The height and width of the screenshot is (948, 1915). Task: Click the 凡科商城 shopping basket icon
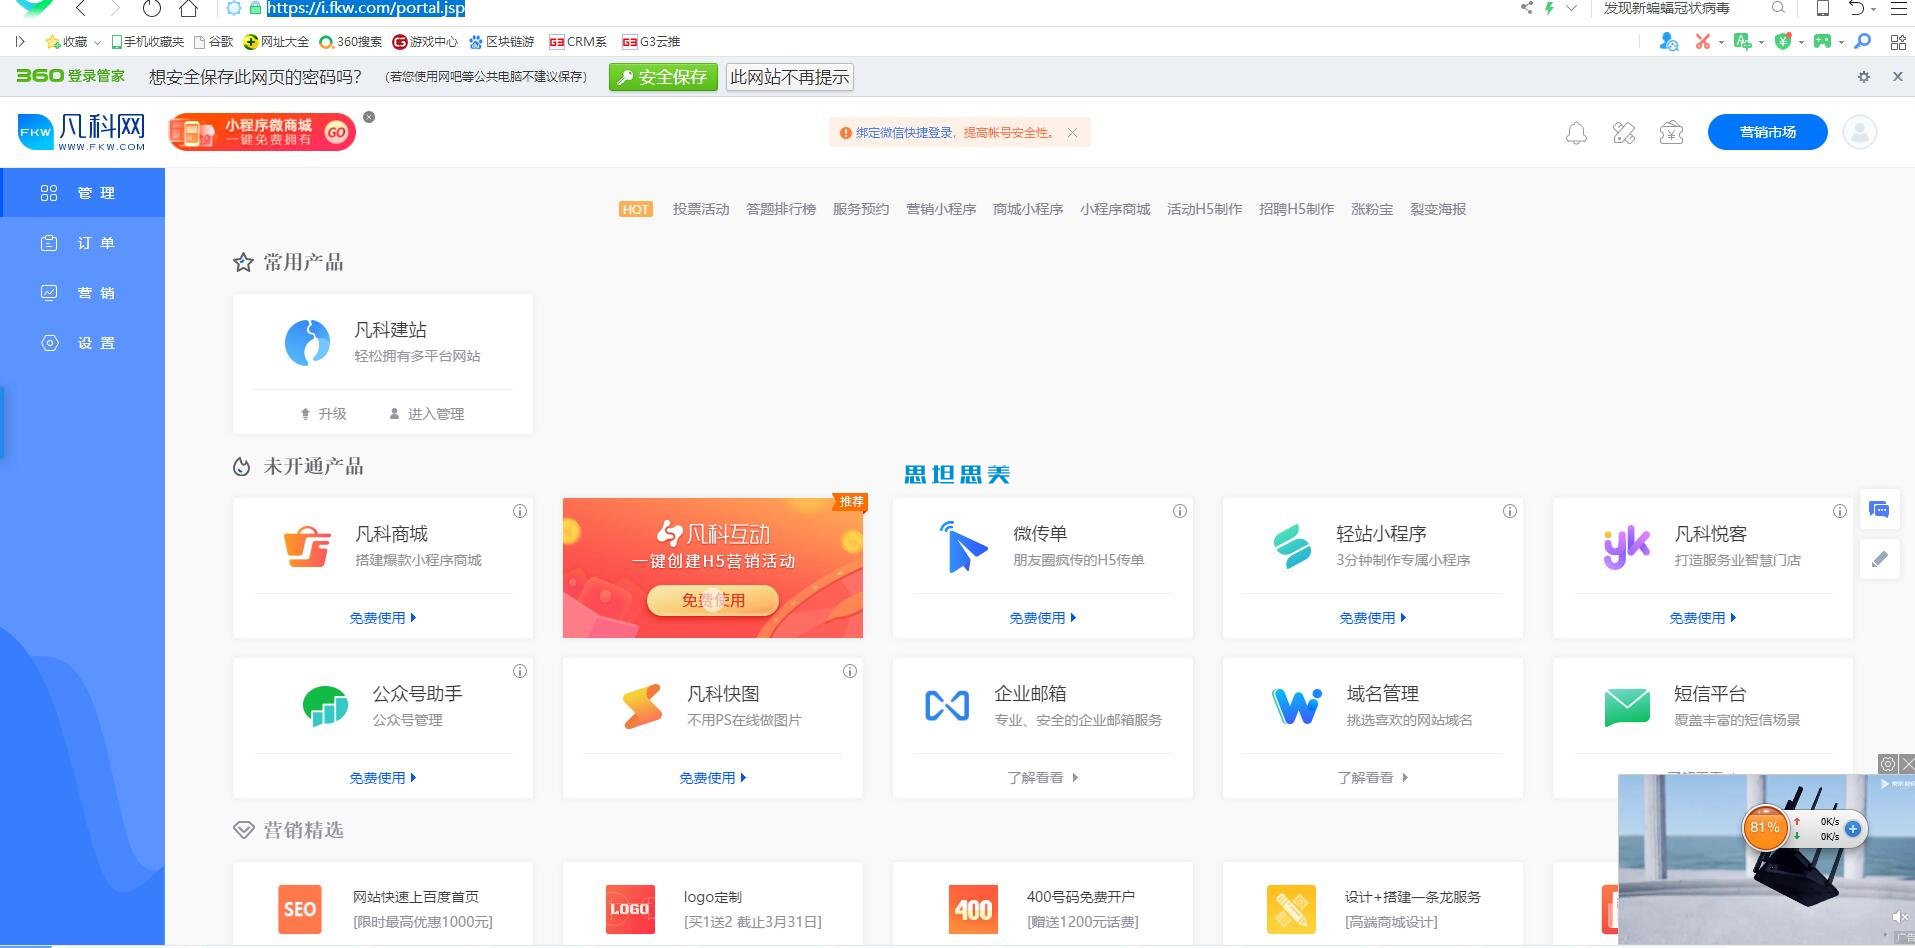307,547
